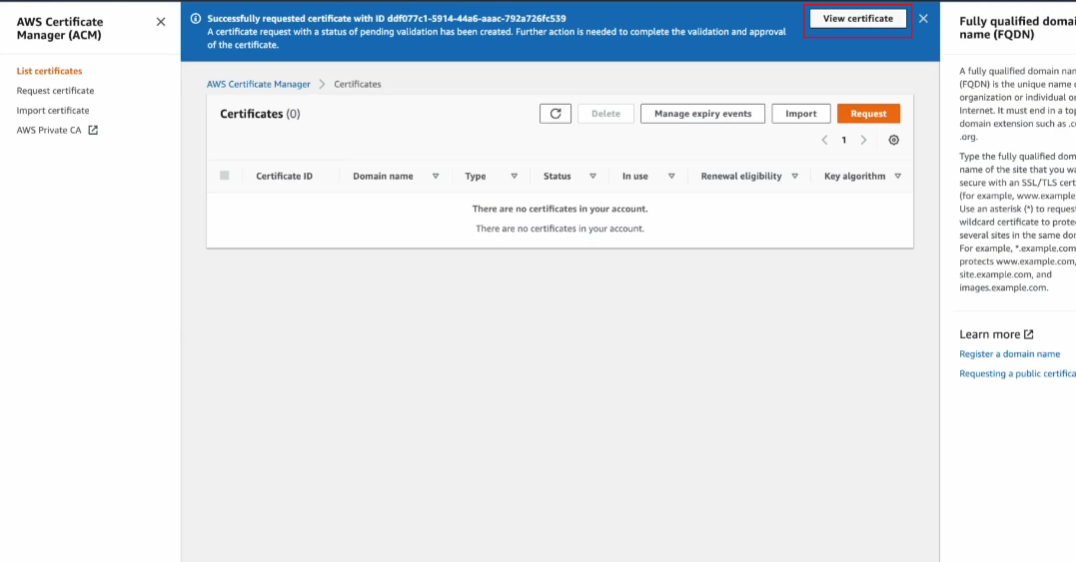The image size is (1076, 562).
Task: Sort by In use column arrow
Action: pyautogui.click(x=672, y=176)
